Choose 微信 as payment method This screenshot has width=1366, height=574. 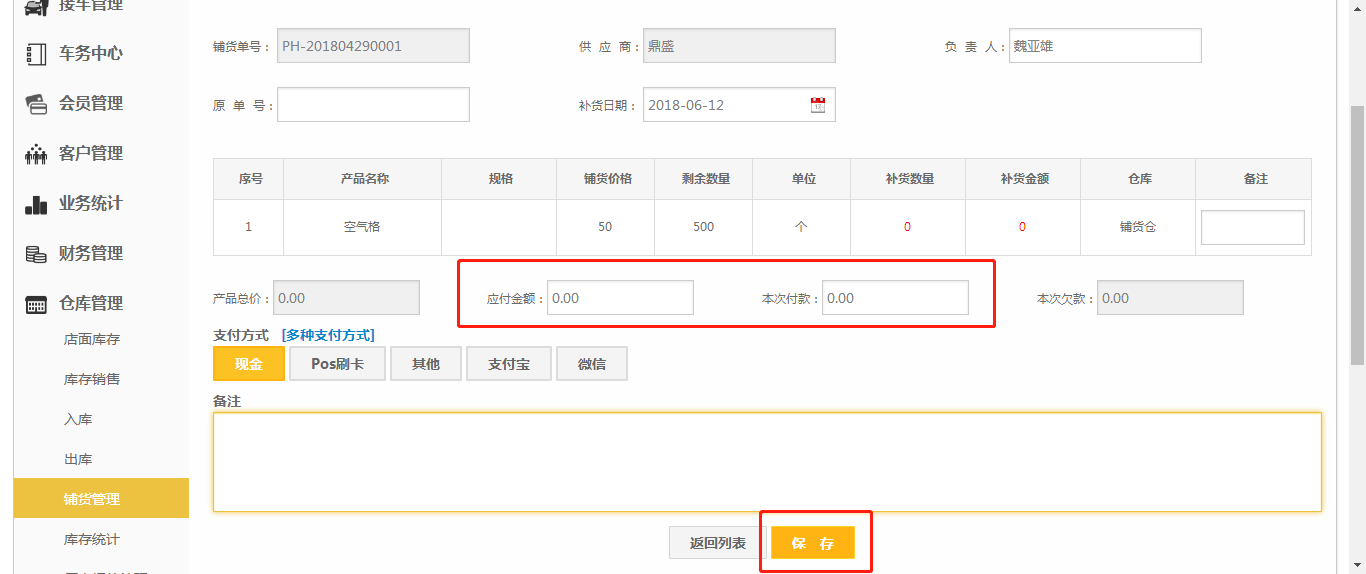click(x=591, y=364)
